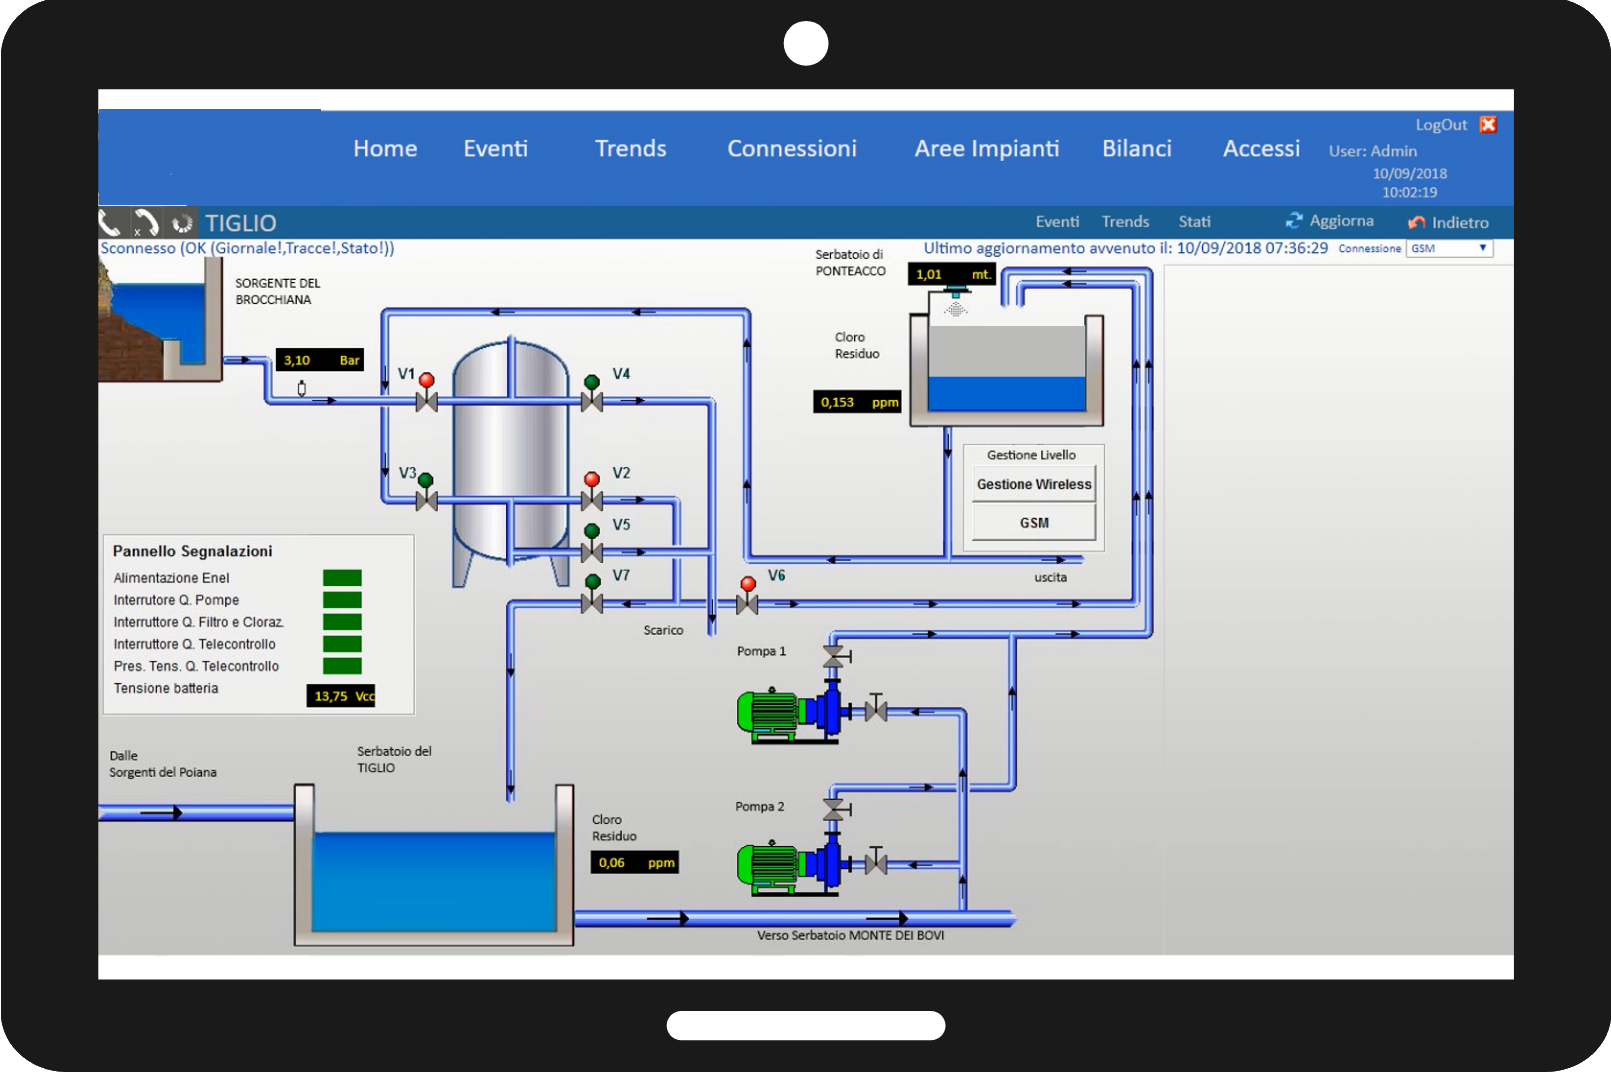The width and height of the screenshot is (1611, 1072).
Task: Open the Accessi menu
Action: [1262, 148]
